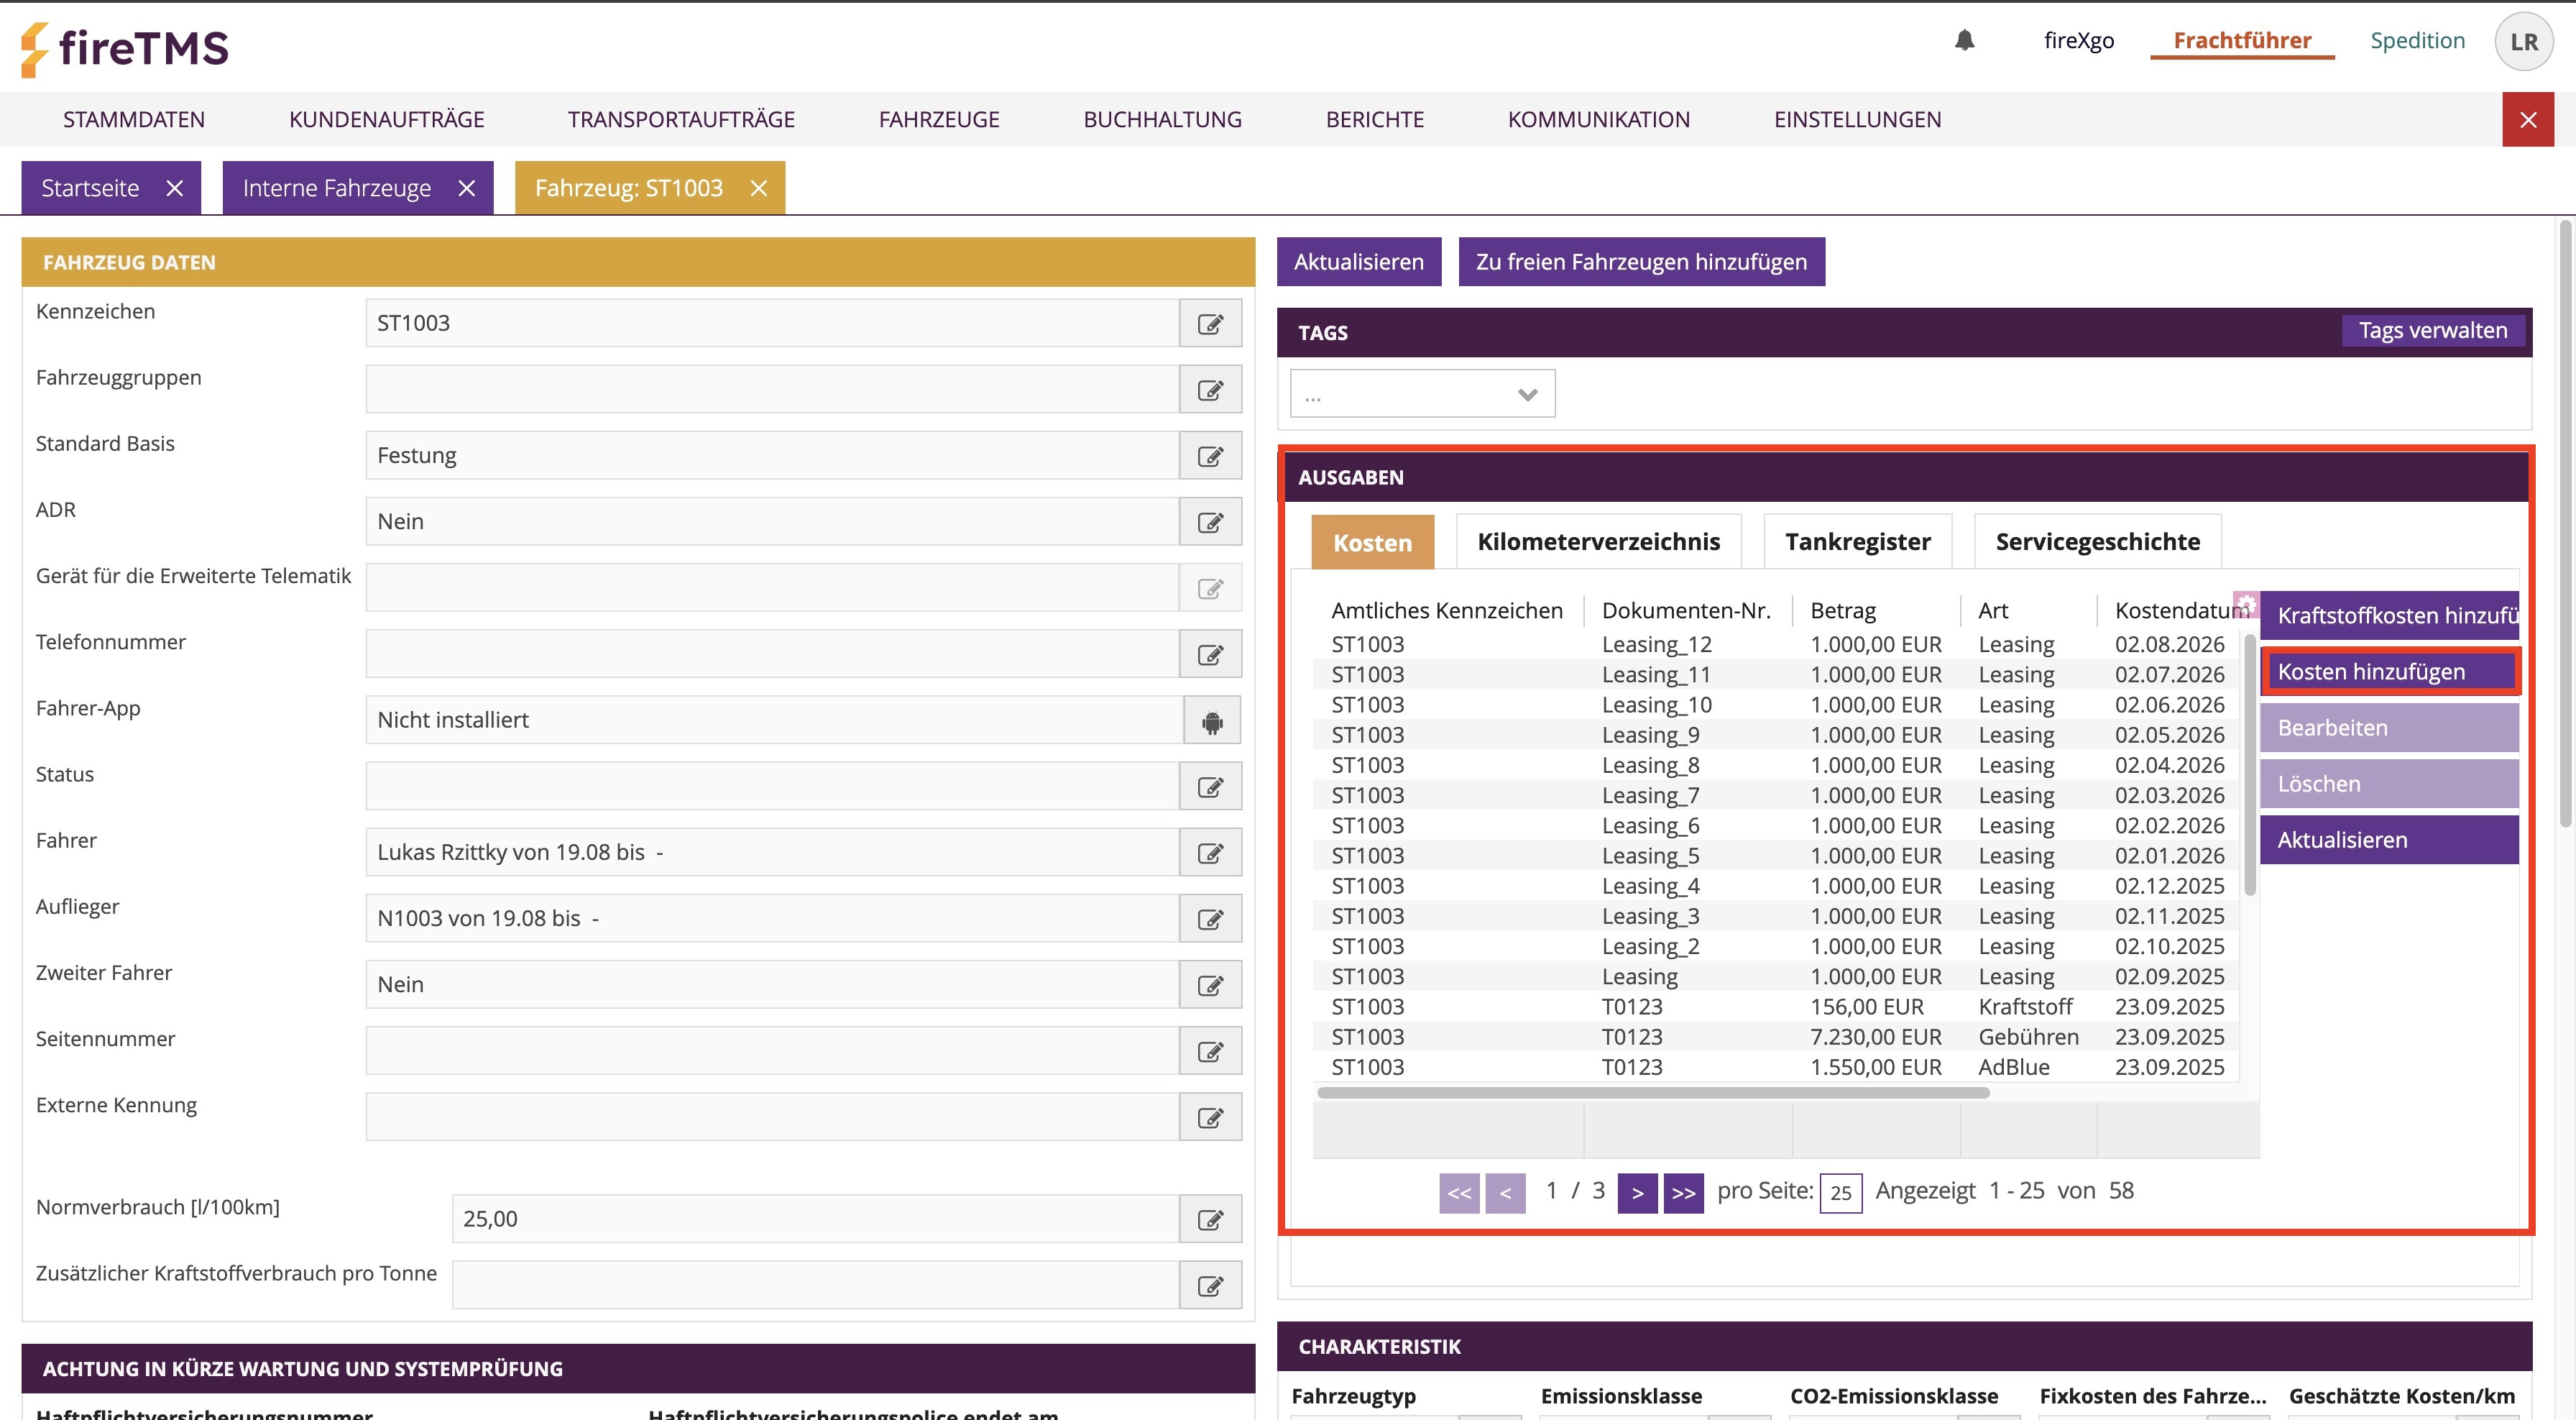Click edit icon for Standard Basis
Image resolution: width=2576 pixels, height=1420 pixels.
click(1210, 456)
